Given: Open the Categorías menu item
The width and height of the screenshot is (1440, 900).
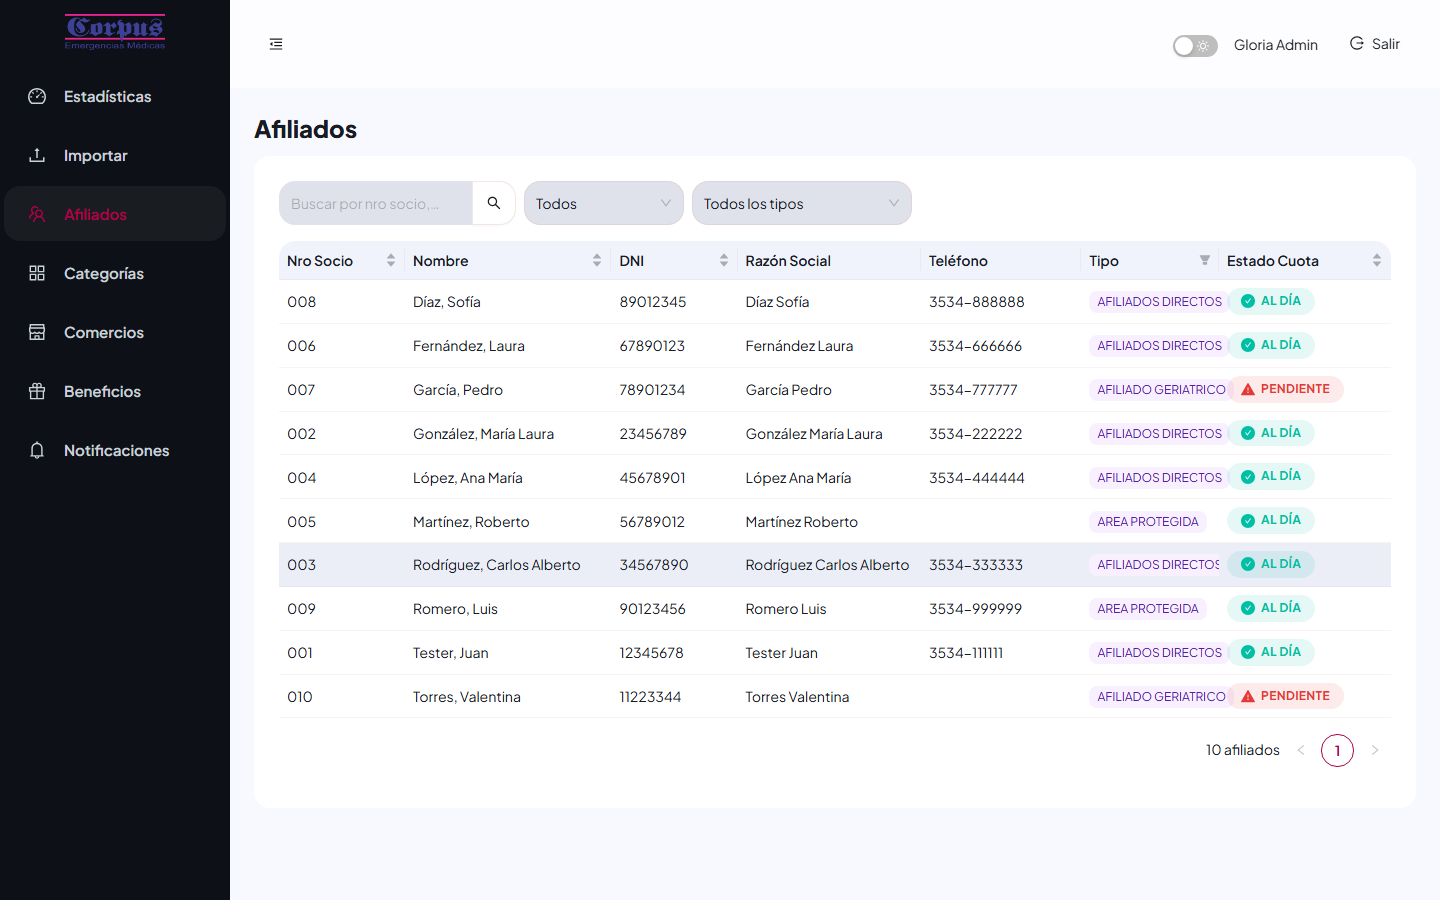Looking at the screenshot, I should pyautogui.click(x=115, y=273).
